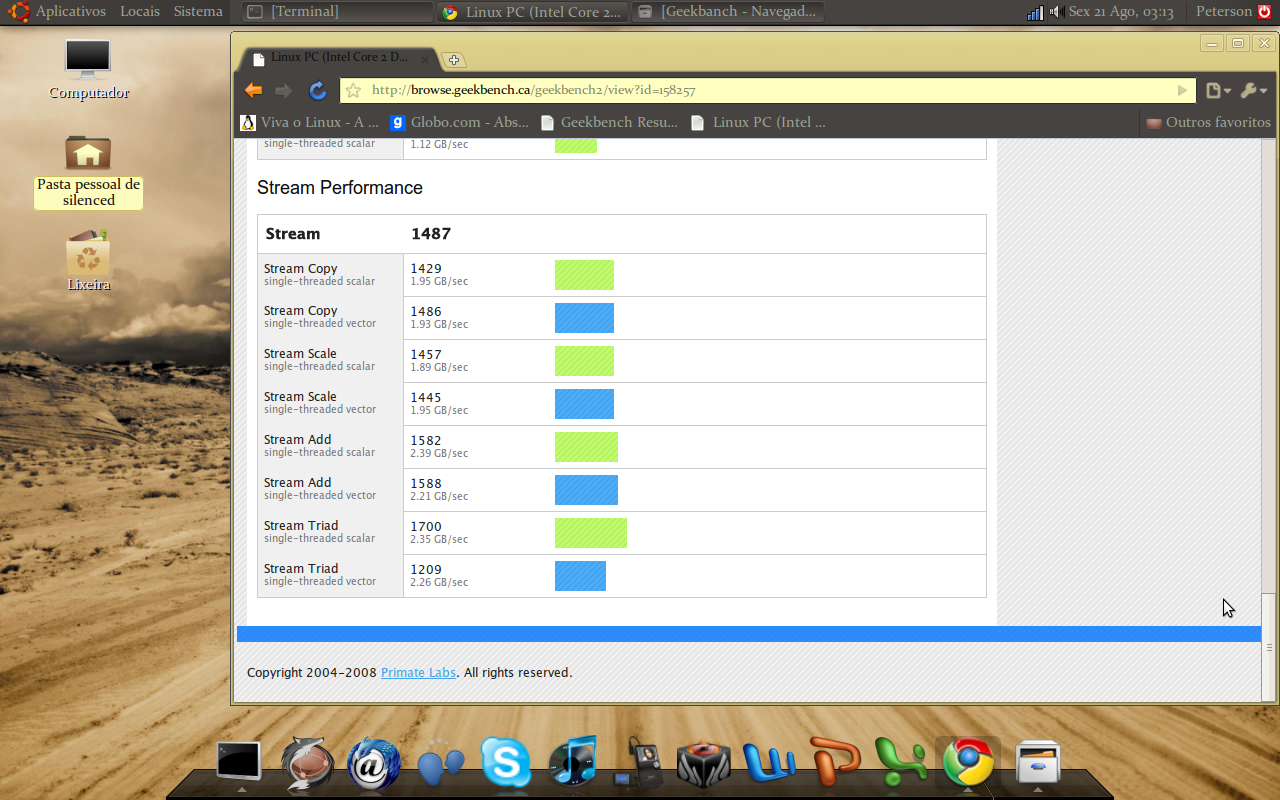
Task: Open the terminal icon in the dock
Action: pyautogui.click(x=239, y=762)
